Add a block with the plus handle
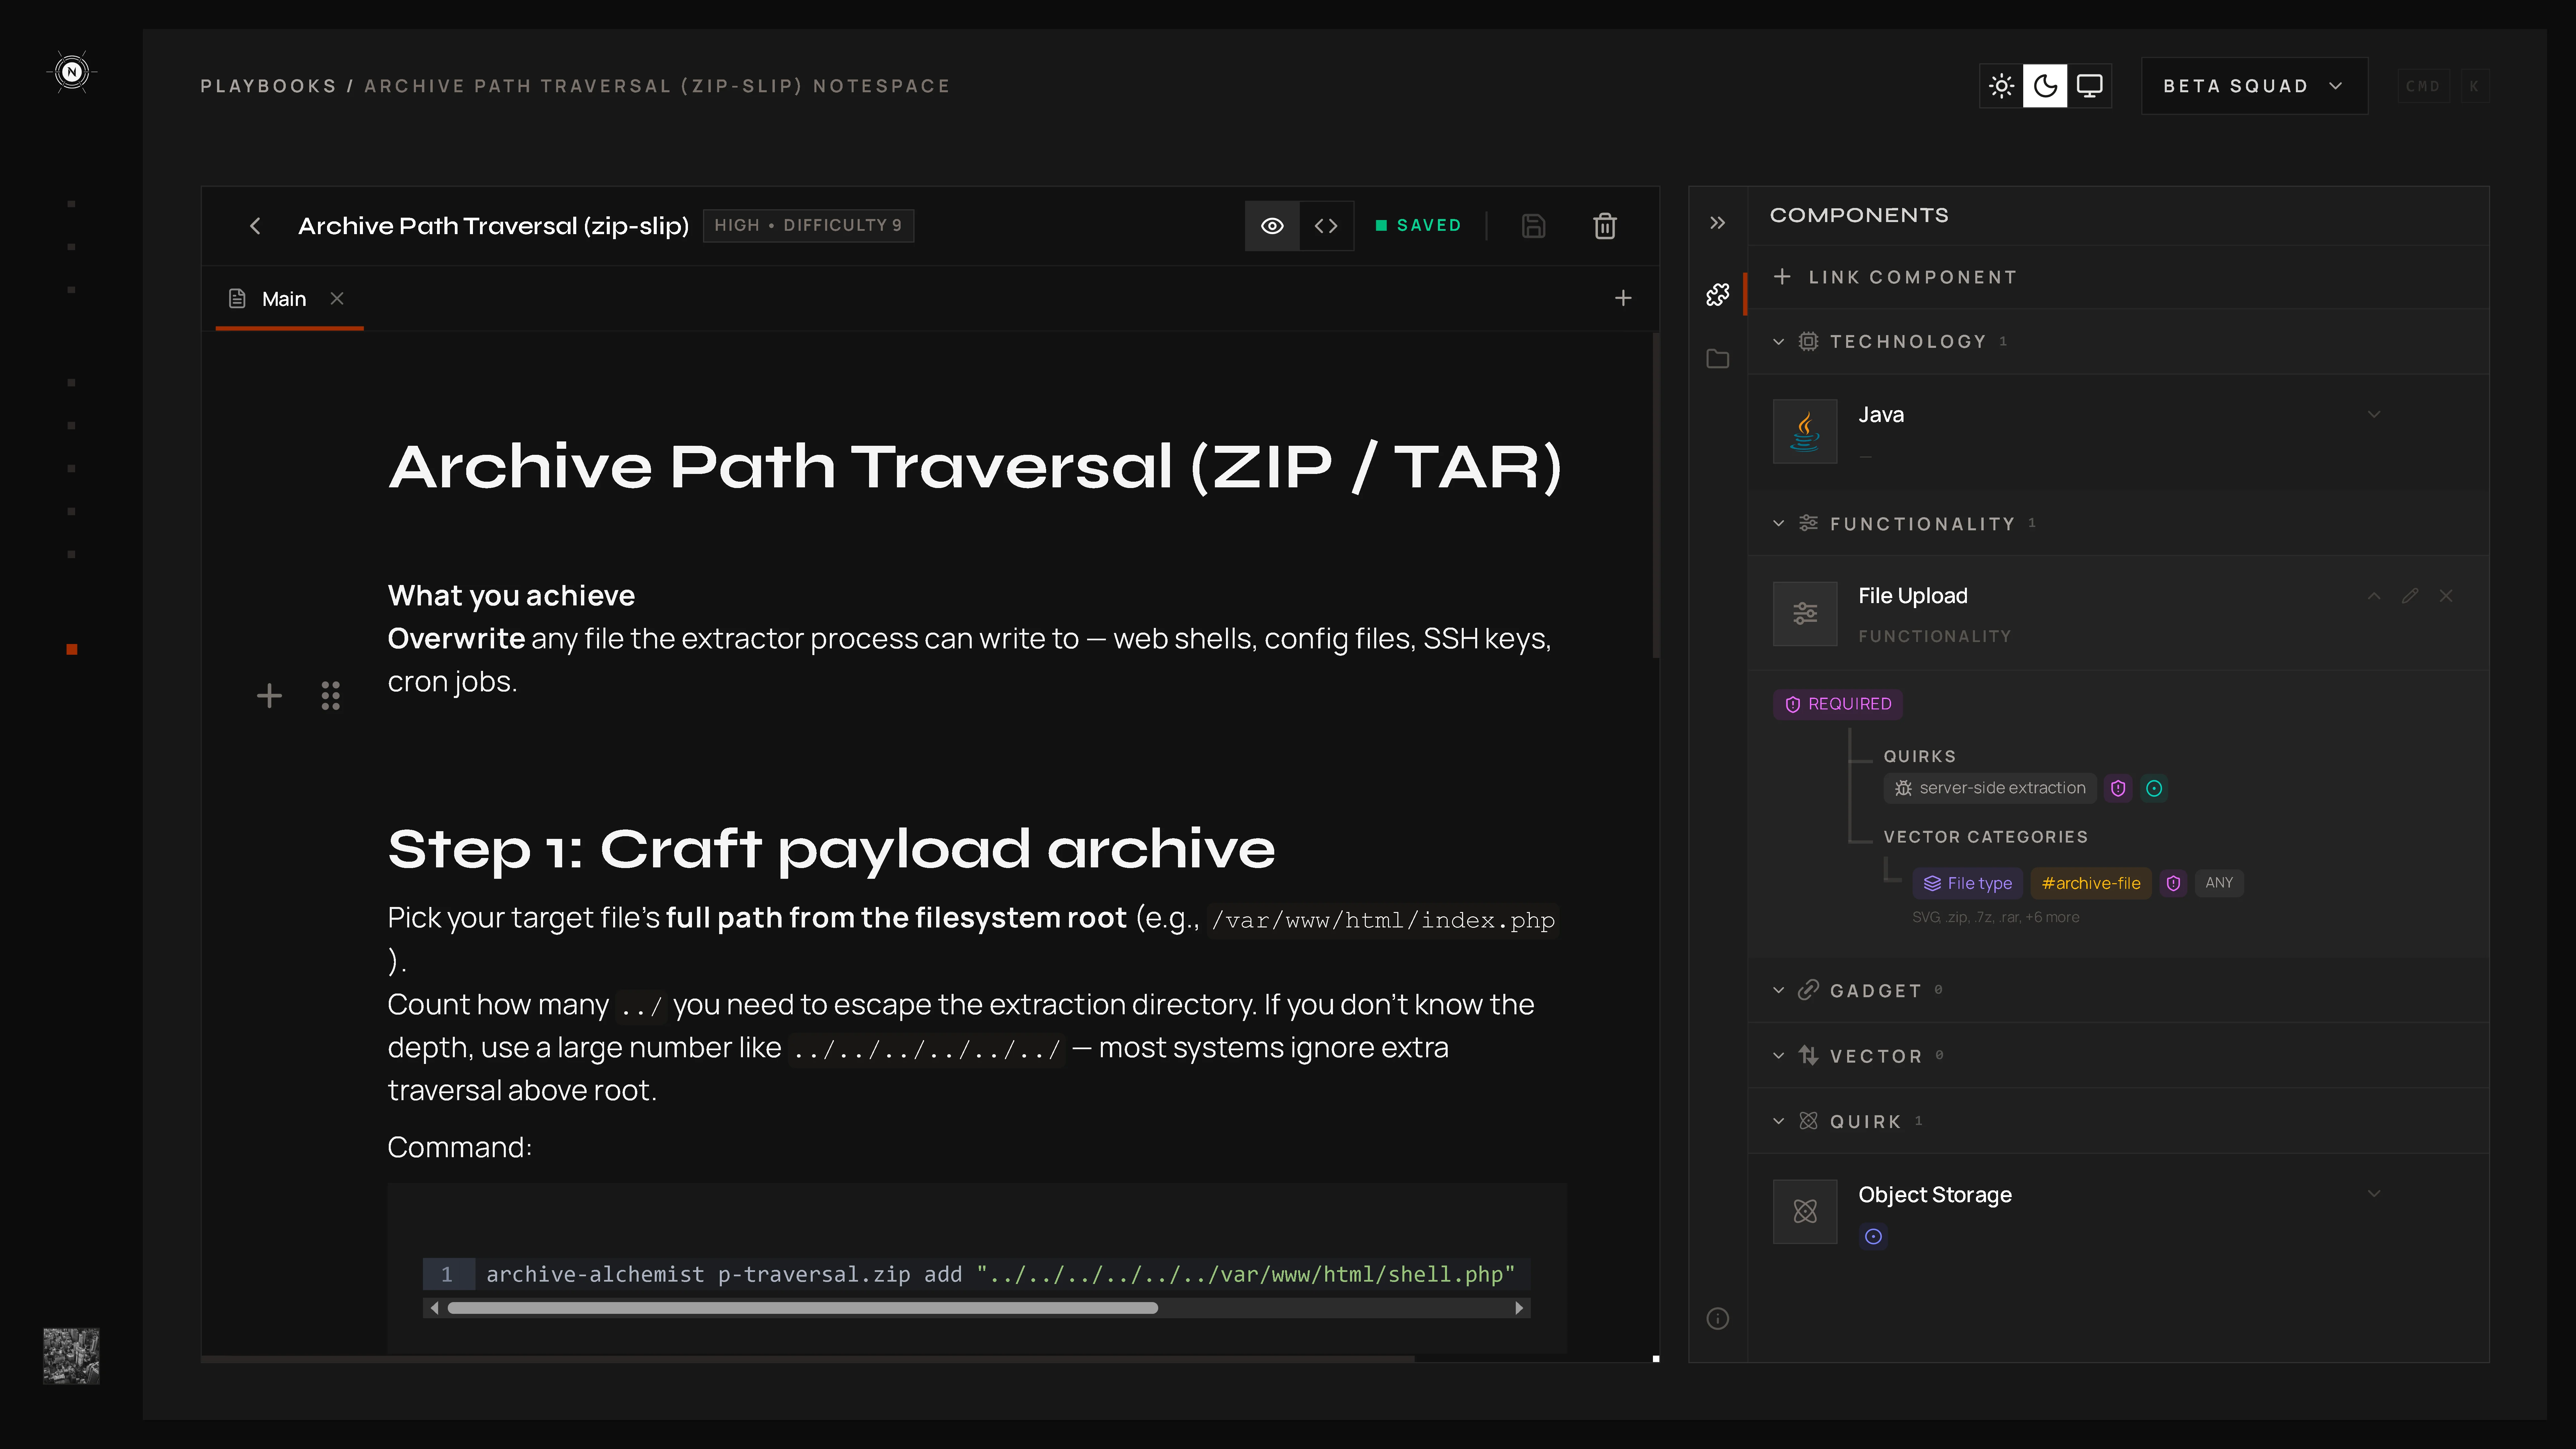This screenshot has height=1449, width=2576. click(x=269, y=696)
